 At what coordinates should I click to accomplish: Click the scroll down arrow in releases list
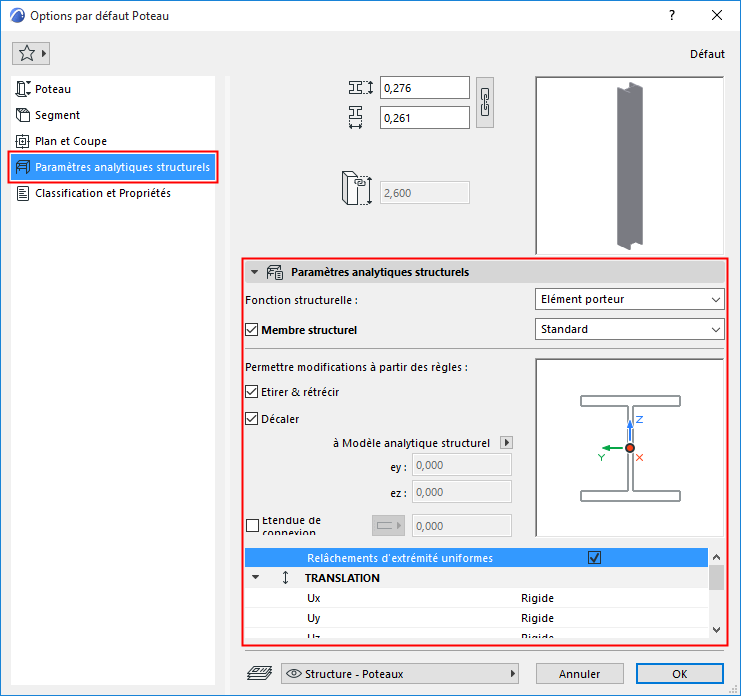(x=716, y=630)
